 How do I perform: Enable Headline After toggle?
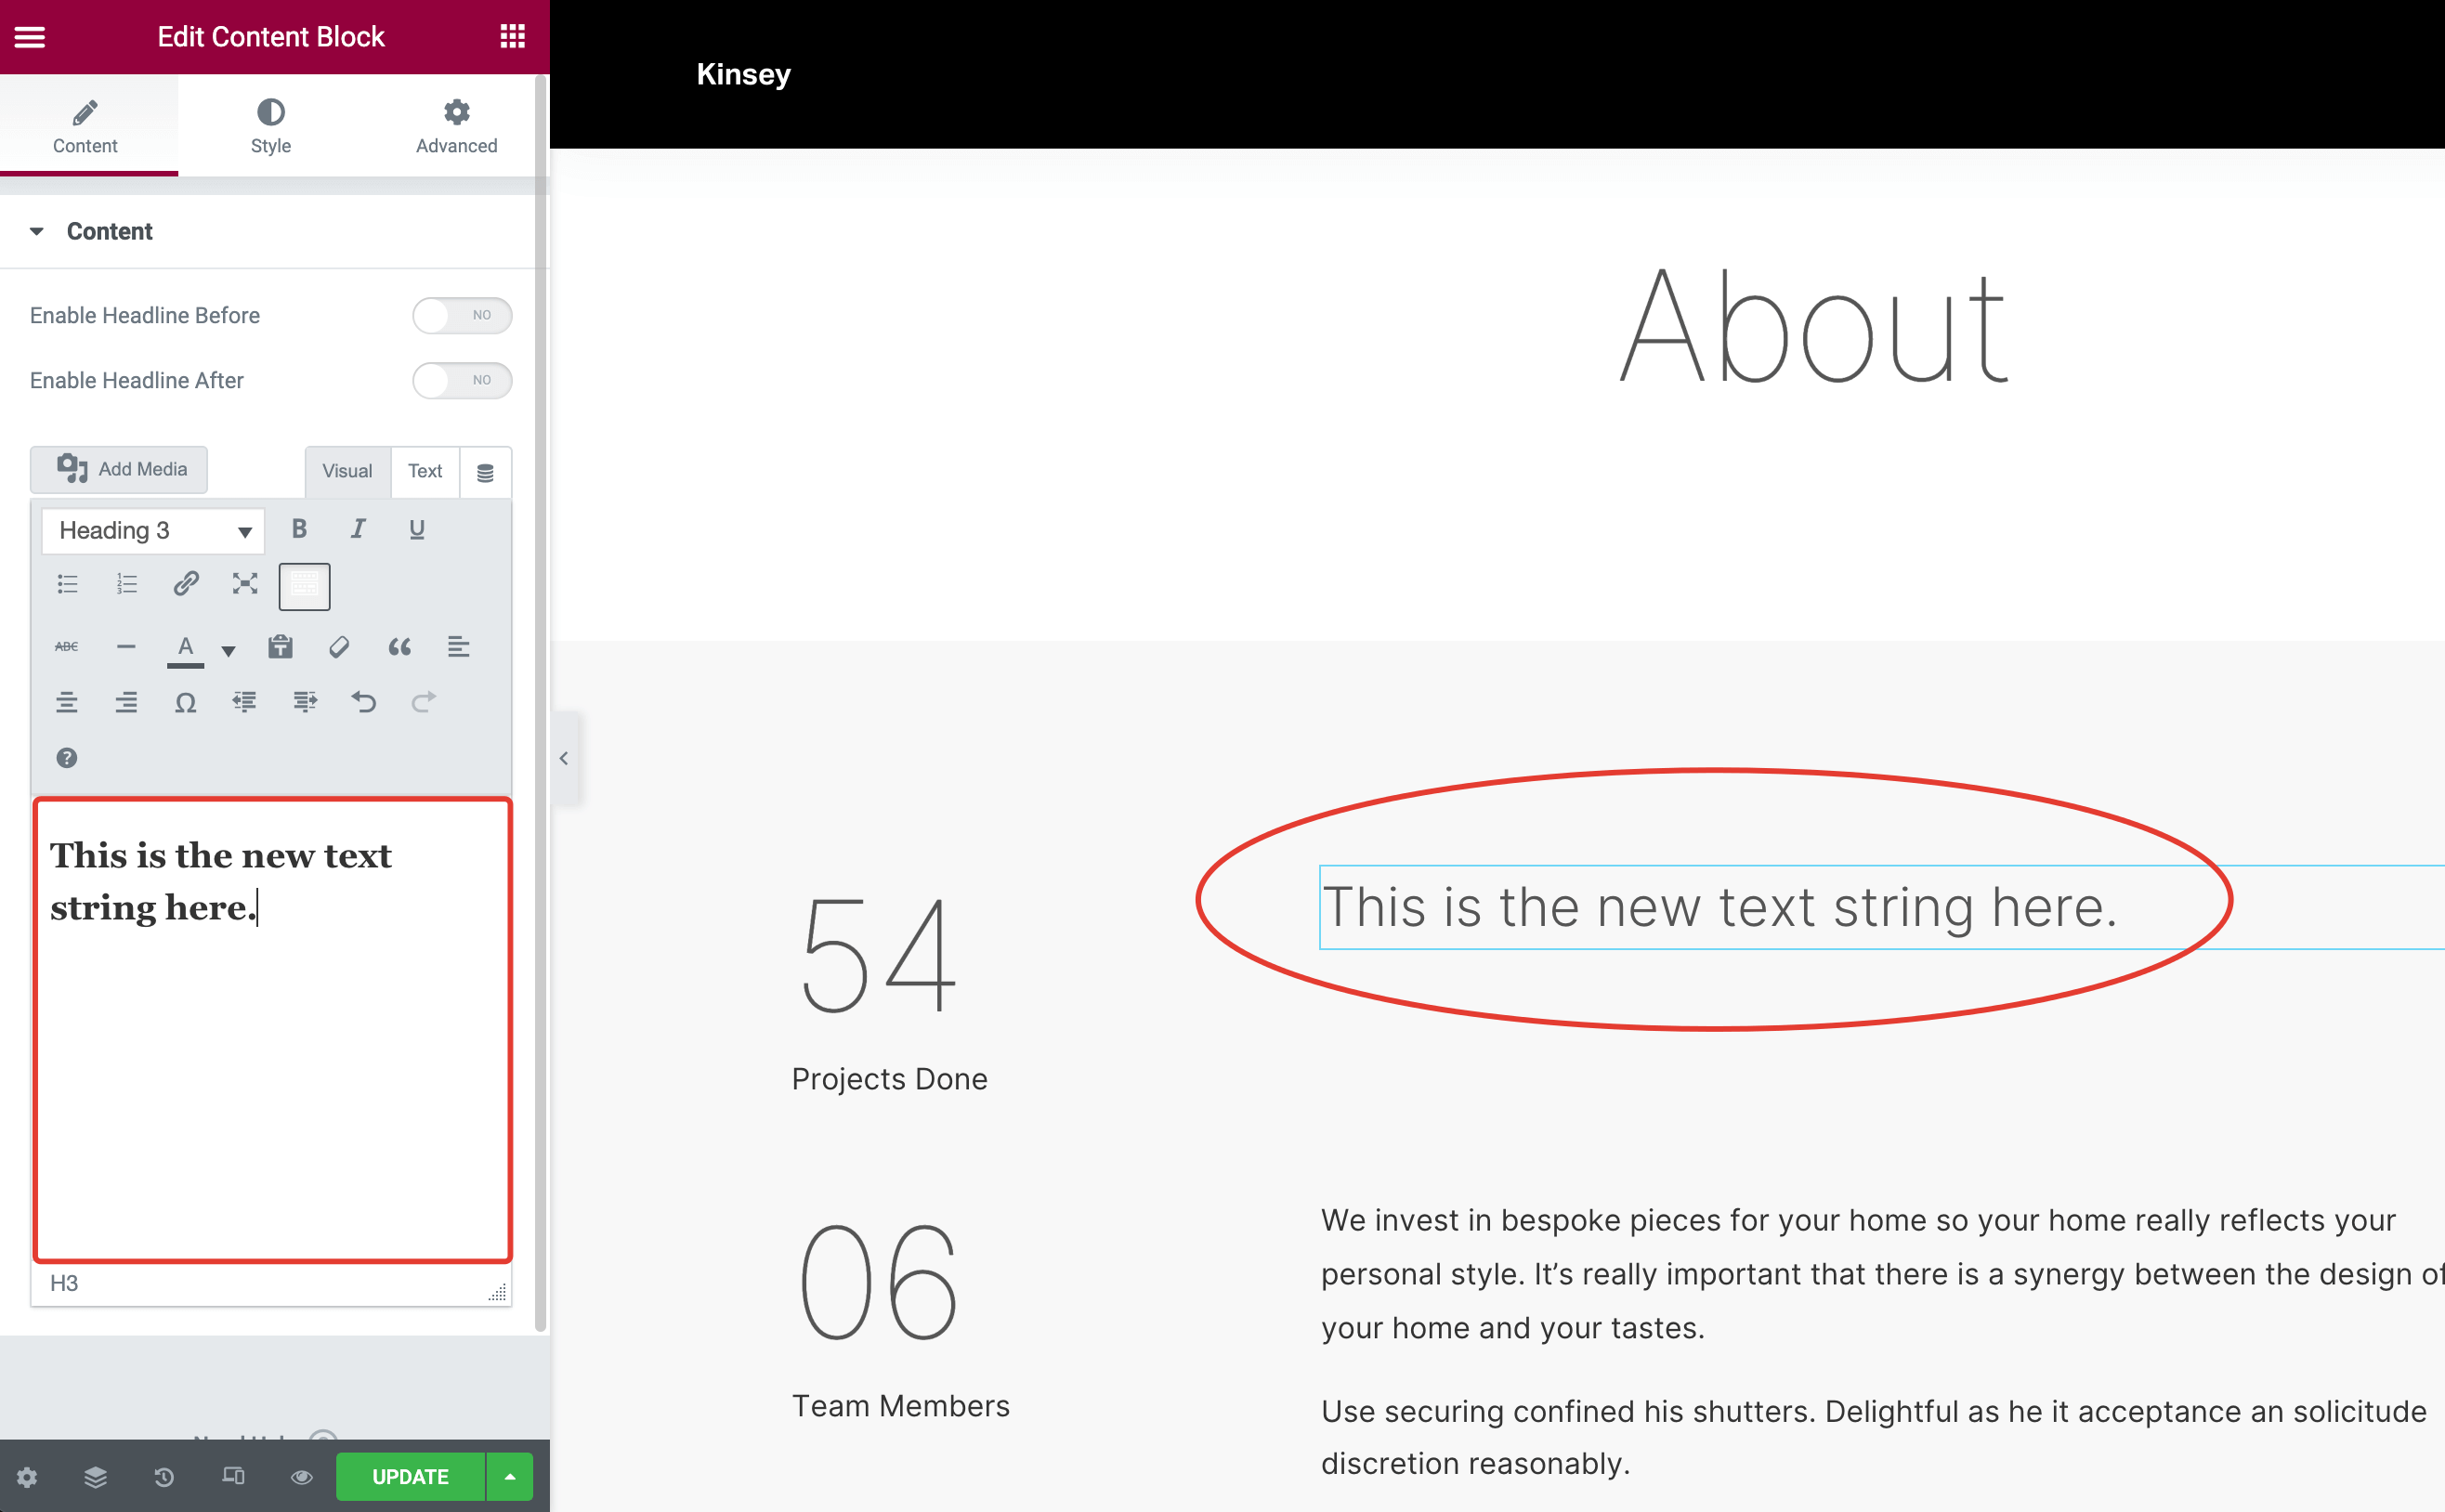pos(462,380)
